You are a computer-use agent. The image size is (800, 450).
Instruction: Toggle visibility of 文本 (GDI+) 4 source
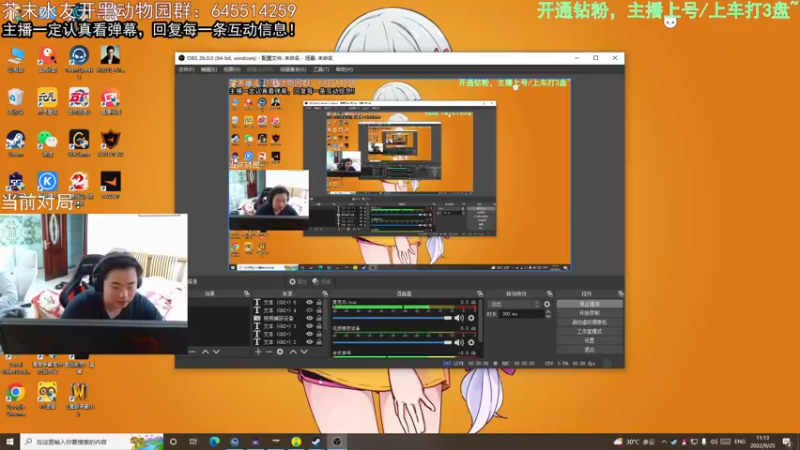pyautogui.click(x=309, y=310)
